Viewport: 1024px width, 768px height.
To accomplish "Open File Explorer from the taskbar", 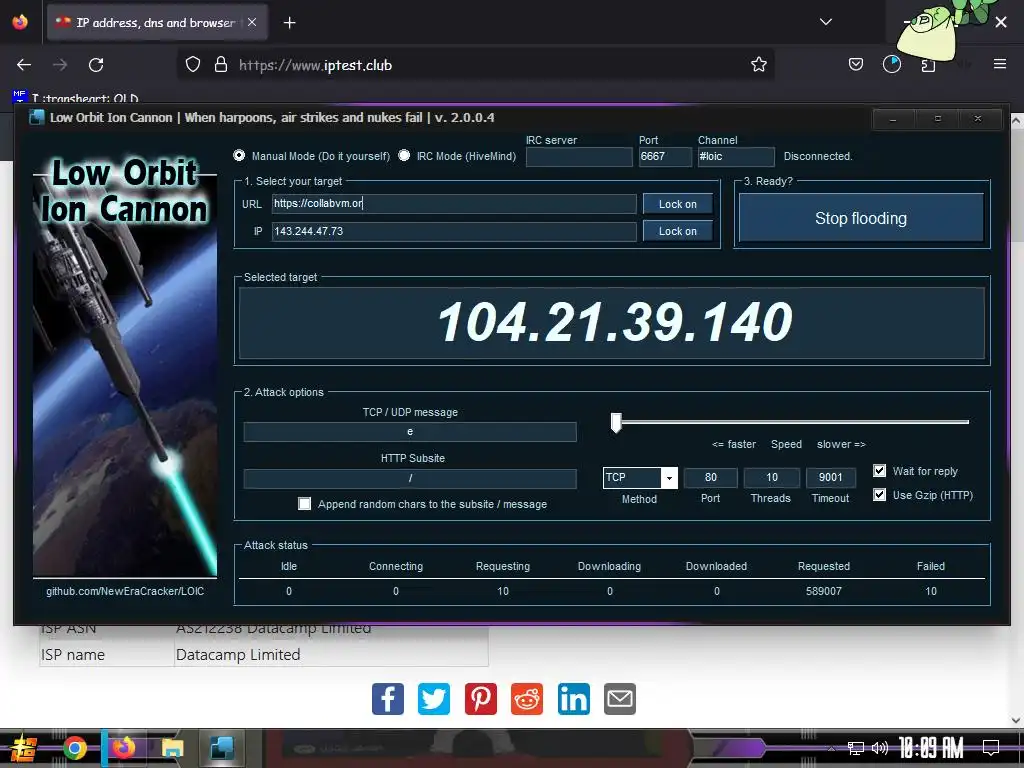I will [x=173, y=748].
